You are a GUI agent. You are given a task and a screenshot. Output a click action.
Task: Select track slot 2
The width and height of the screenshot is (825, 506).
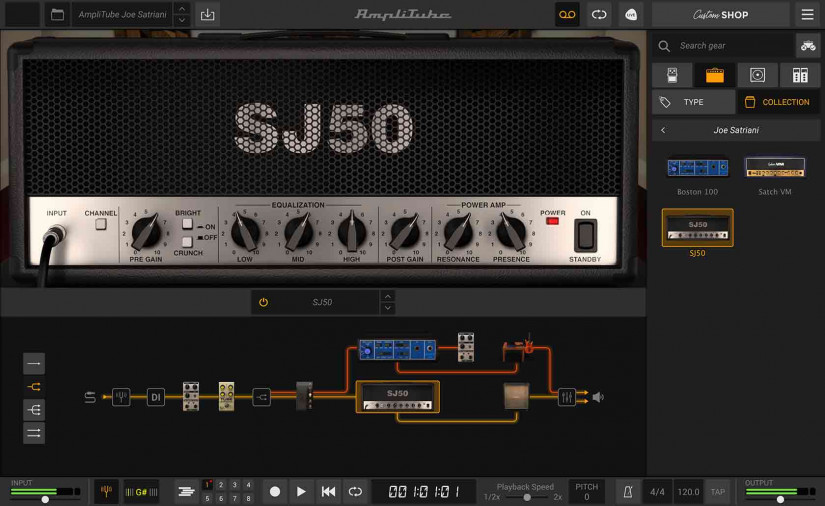pos(221,485)
